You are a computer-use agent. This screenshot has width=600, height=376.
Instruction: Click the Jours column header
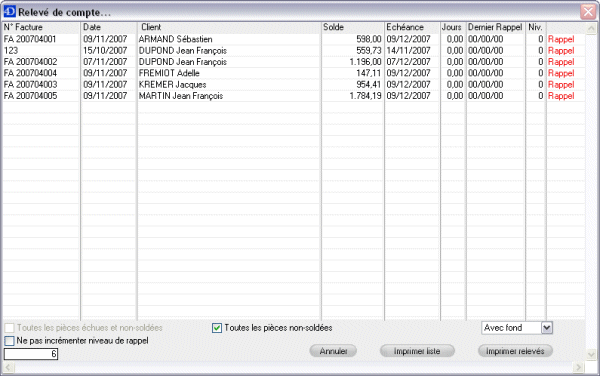tap(452, 27)
